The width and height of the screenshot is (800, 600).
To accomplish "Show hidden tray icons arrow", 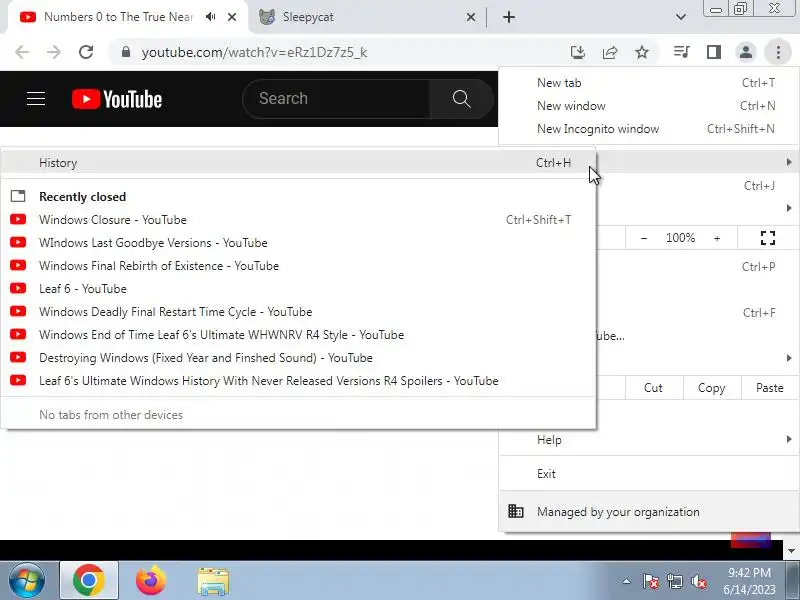I will [x=627, y=581].
